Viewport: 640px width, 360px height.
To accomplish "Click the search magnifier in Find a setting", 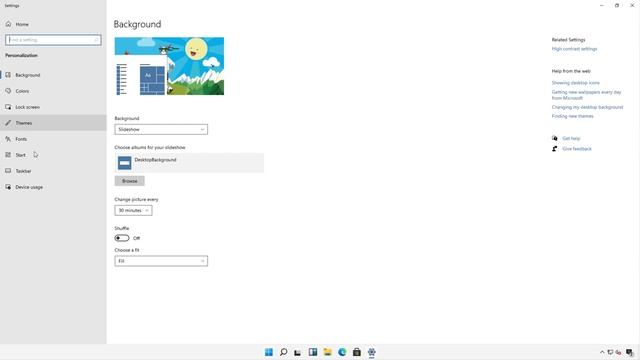I will [96, 40].
